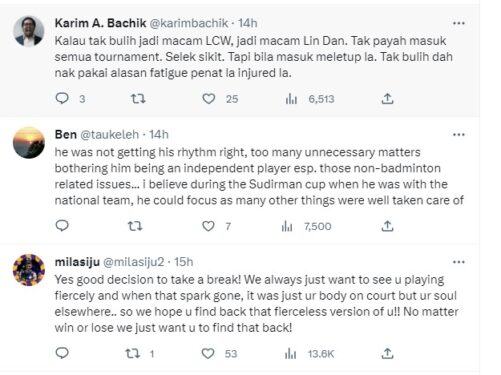The image size is (501, 375).
Task: Reply to Ben's tweet
Action: click(x=62, y=226)
